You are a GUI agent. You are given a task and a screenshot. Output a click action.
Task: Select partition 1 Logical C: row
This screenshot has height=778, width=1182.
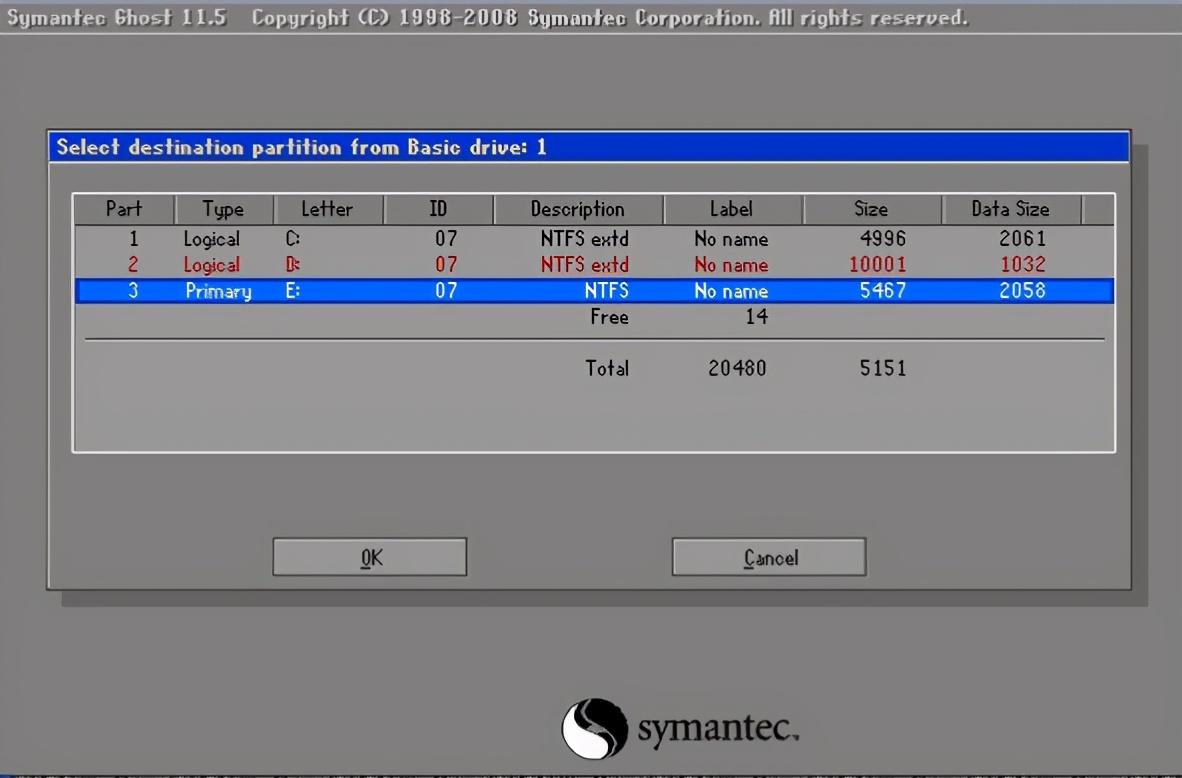(x=593, y=239)
